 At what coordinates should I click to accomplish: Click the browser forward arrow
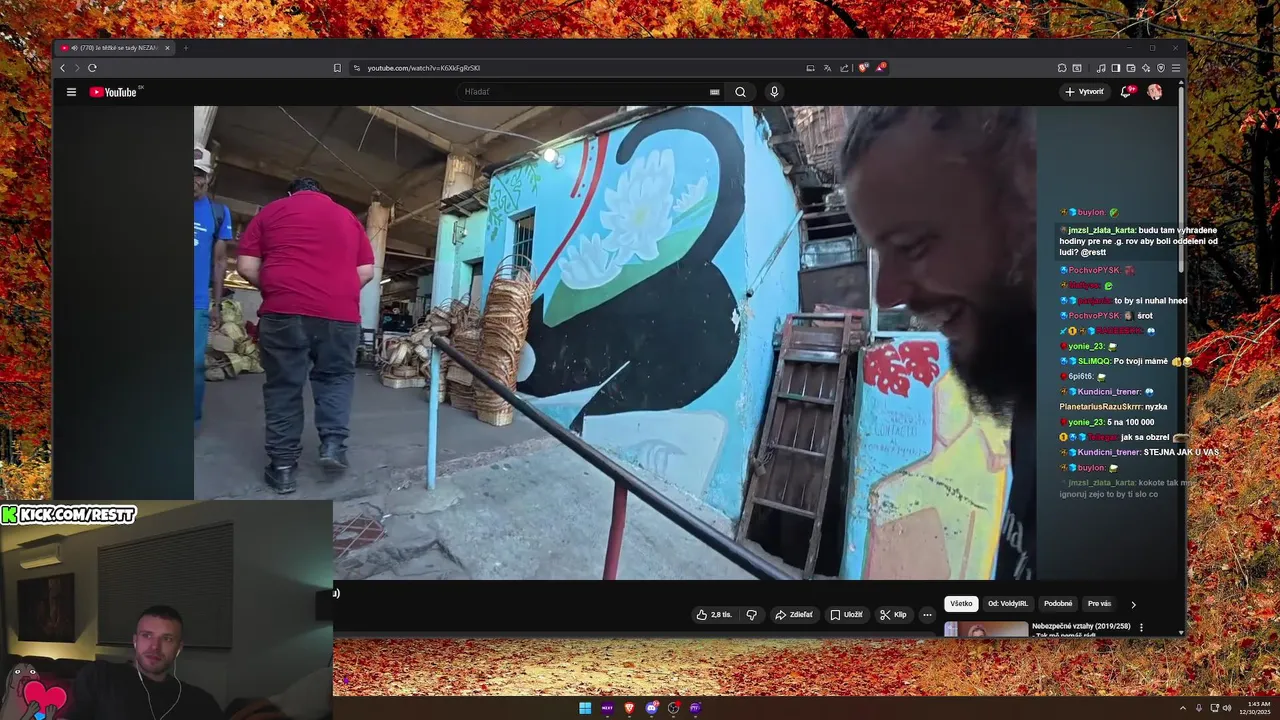click(77, 68)
